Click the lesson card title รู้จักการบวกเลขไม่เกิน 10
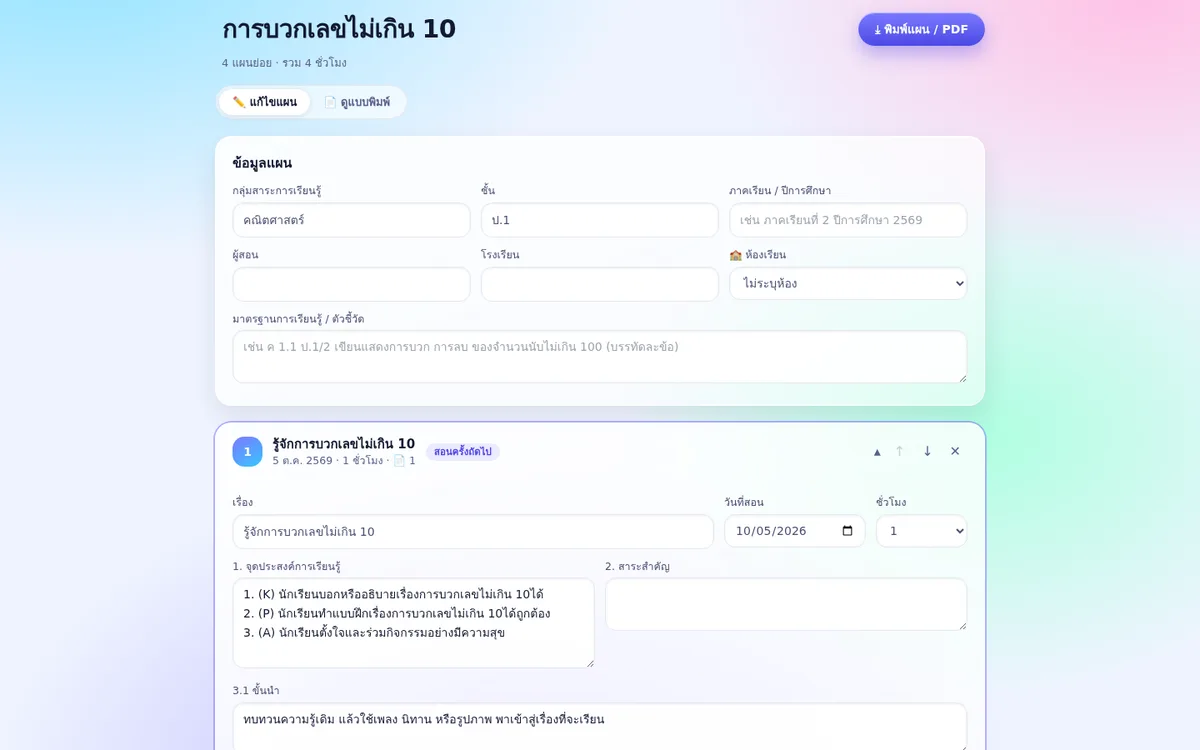This screenshot has width=1200, height=750. (343, 443)
